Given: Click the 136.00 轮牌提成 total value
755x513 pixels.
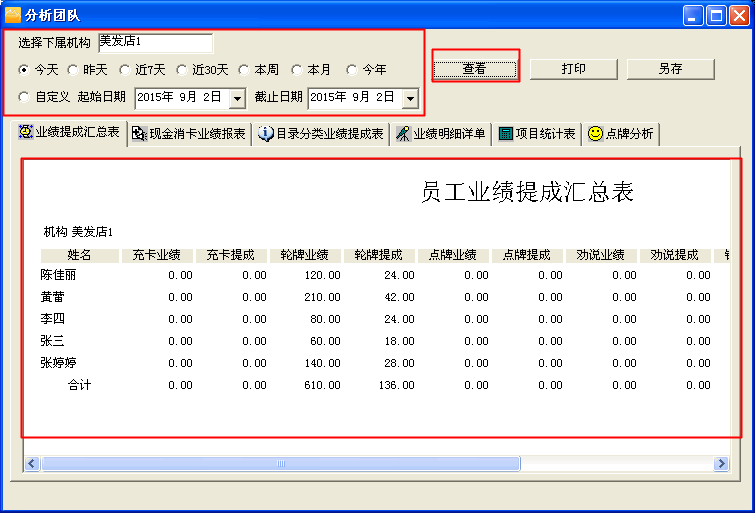Looking at the screenshot, I should [x=396, y=385].
